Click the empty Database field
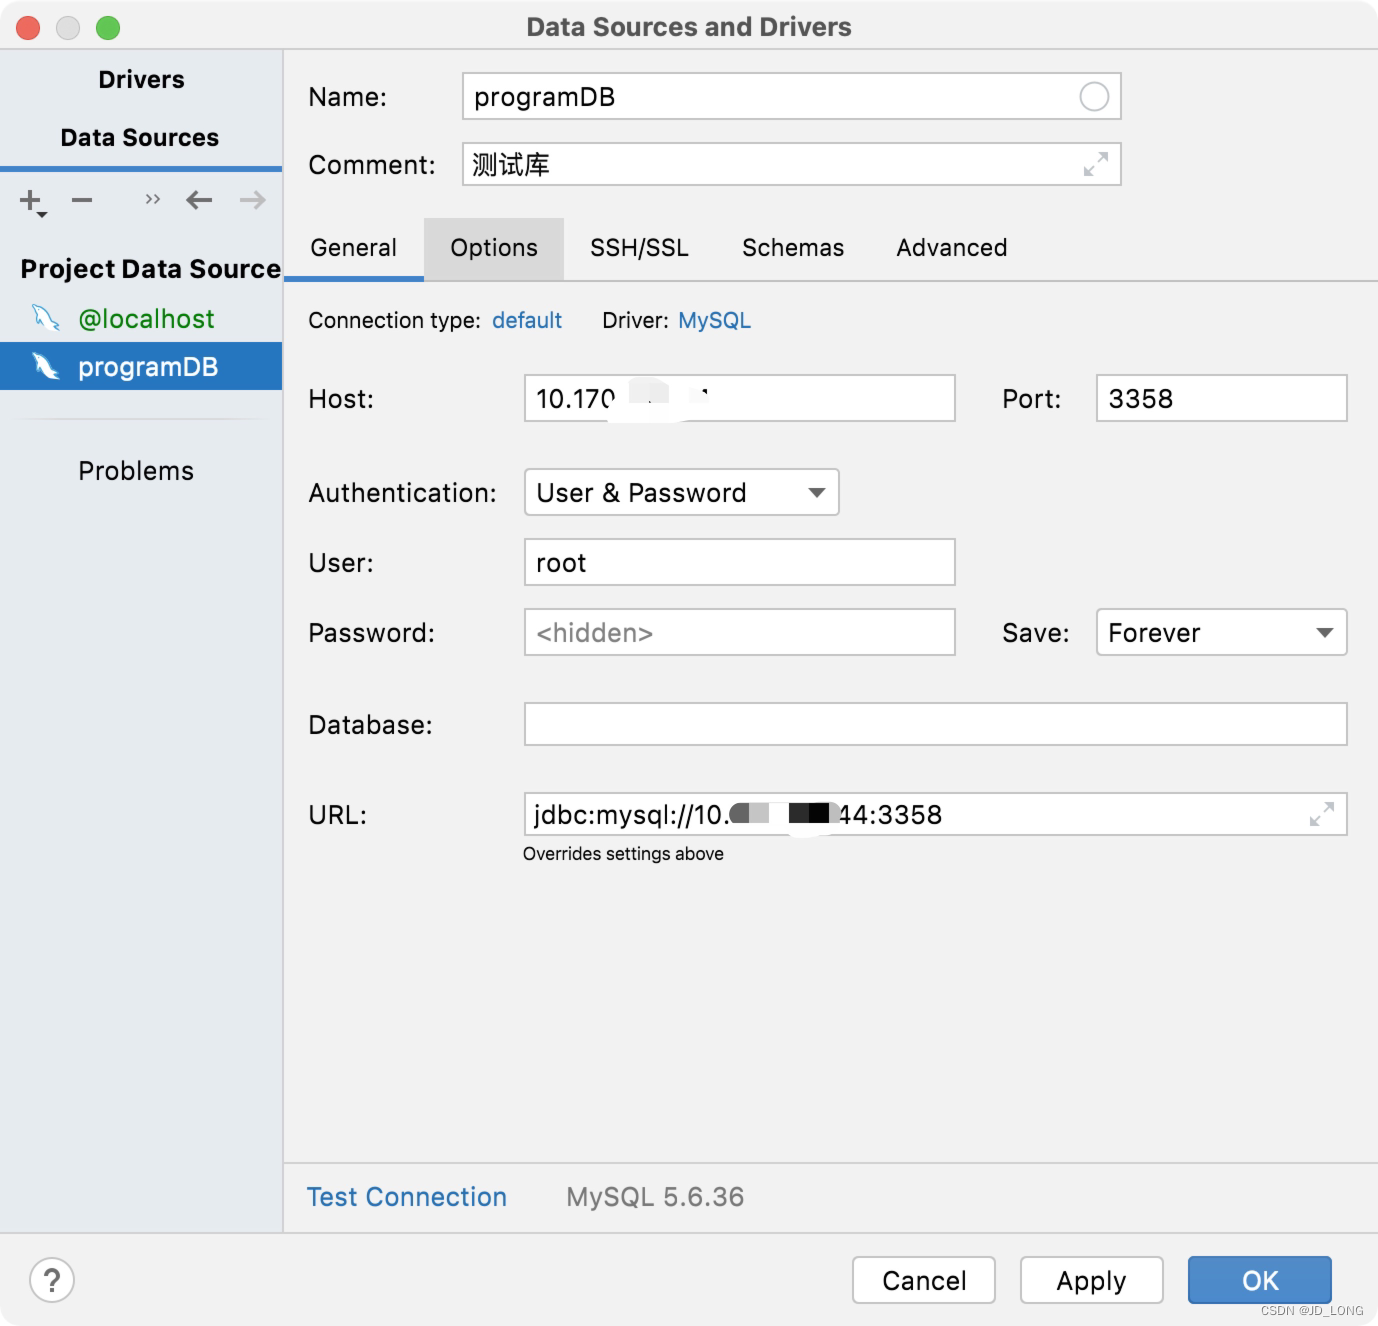Viewport: 1378px width, 1326px height. (936, 725)
